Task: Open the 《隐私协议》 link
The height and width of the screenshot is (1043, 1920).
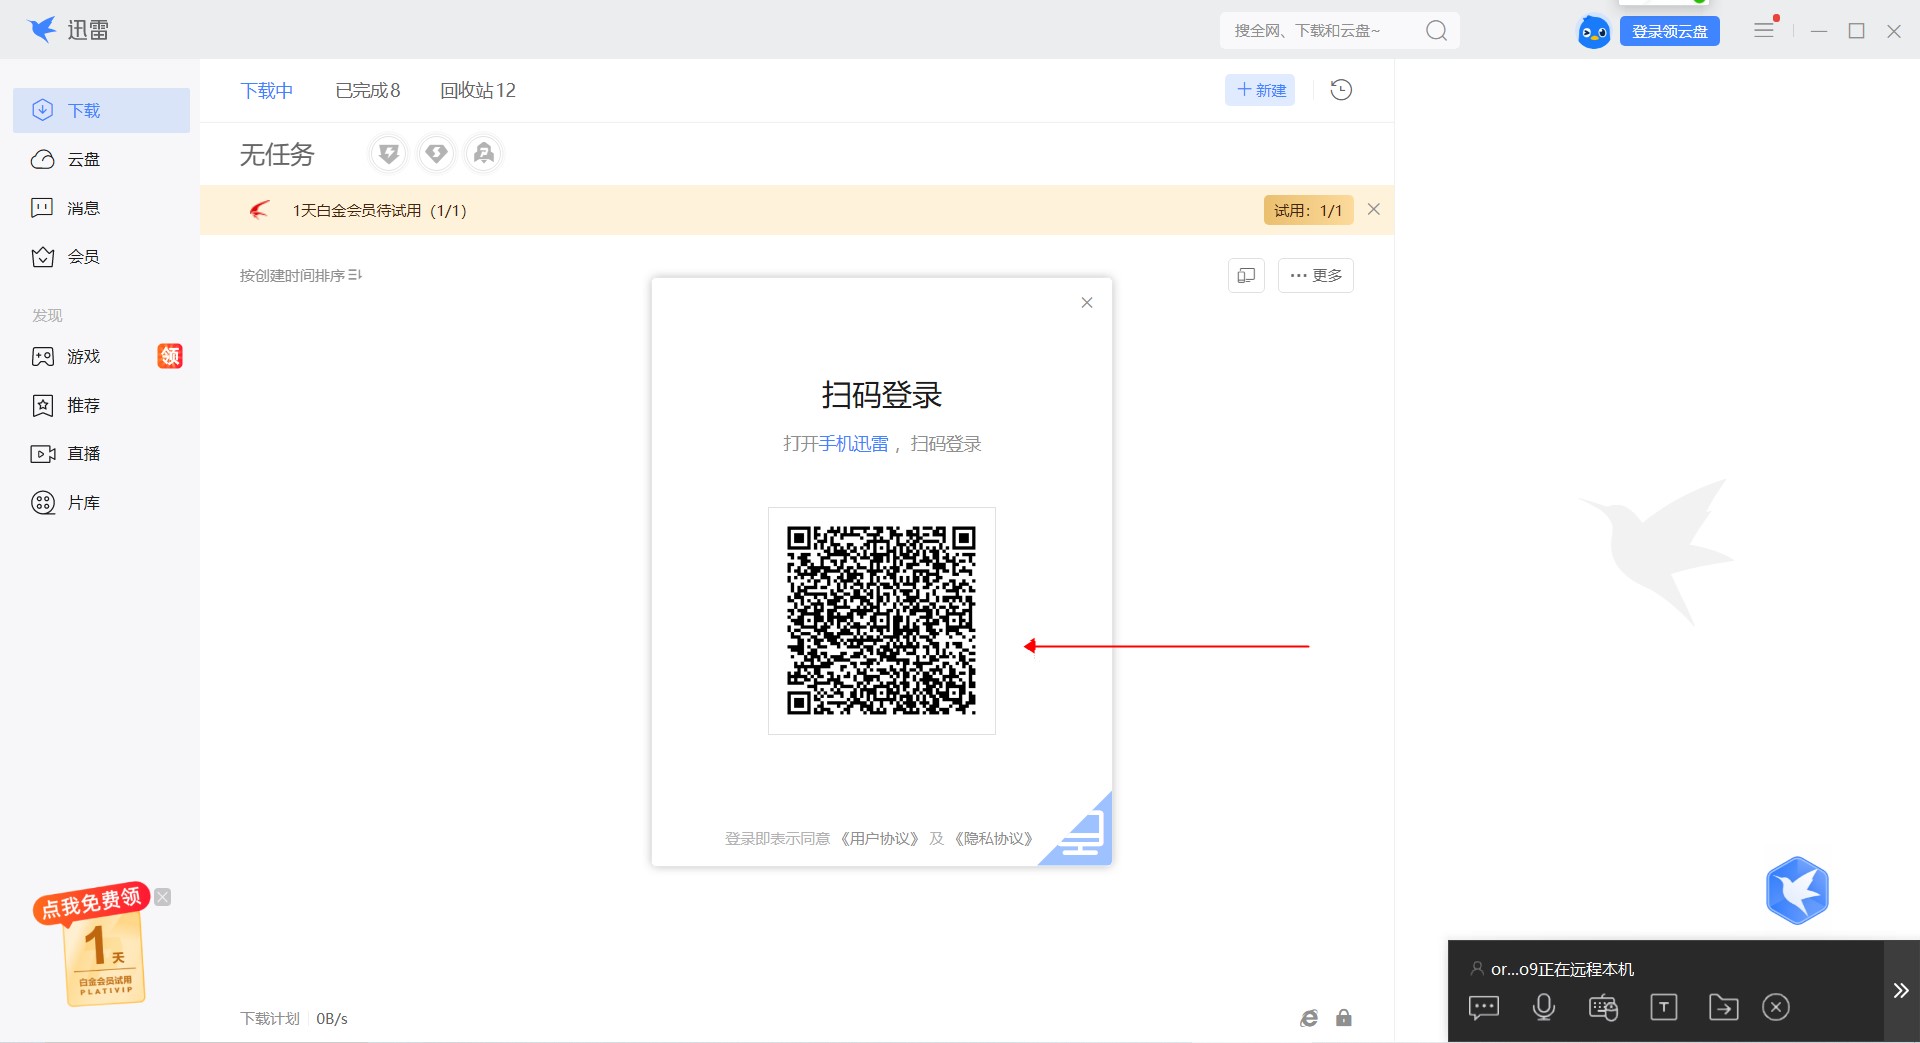Action: point(993,839)
